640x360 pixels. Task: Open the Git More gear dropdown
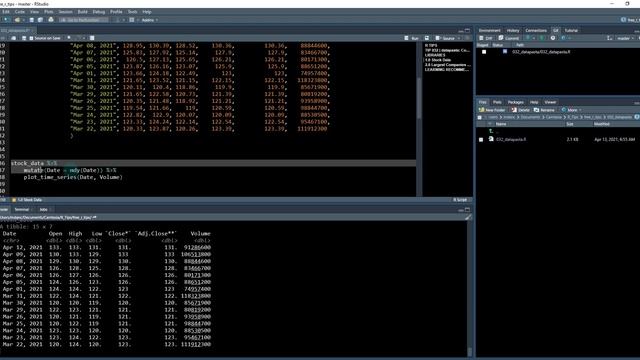pyautogui.click(x=565, y=38)
